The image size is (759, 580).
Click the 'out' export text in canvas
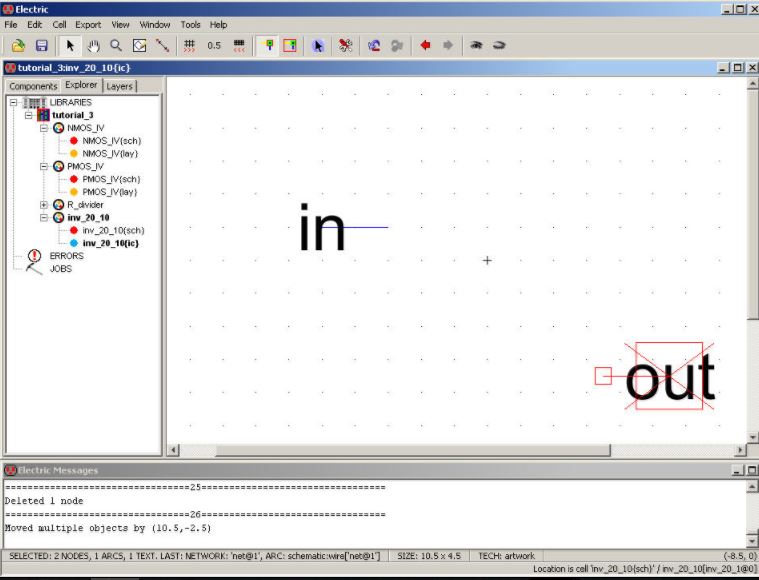point(670,379)
